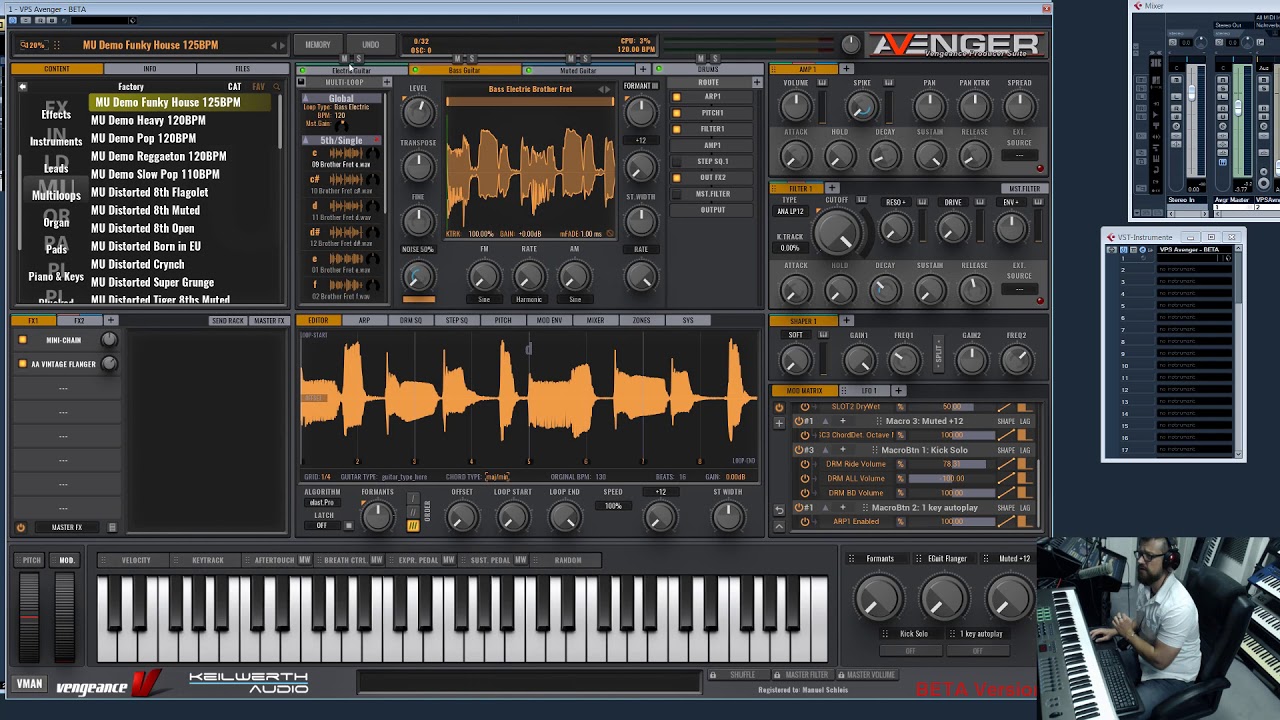
Task: Toggle the MST.FILTER route enable
Action: 676,194
